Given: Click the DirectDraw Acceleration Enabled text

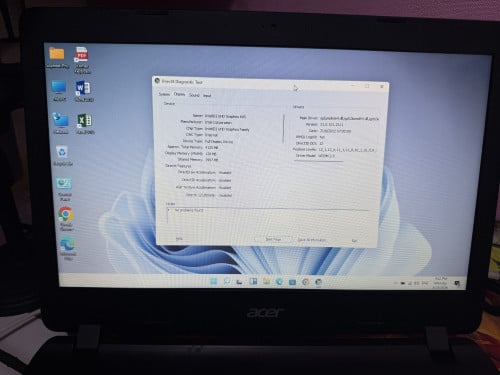Looking at the screenshot, I should tap(225, 173).
